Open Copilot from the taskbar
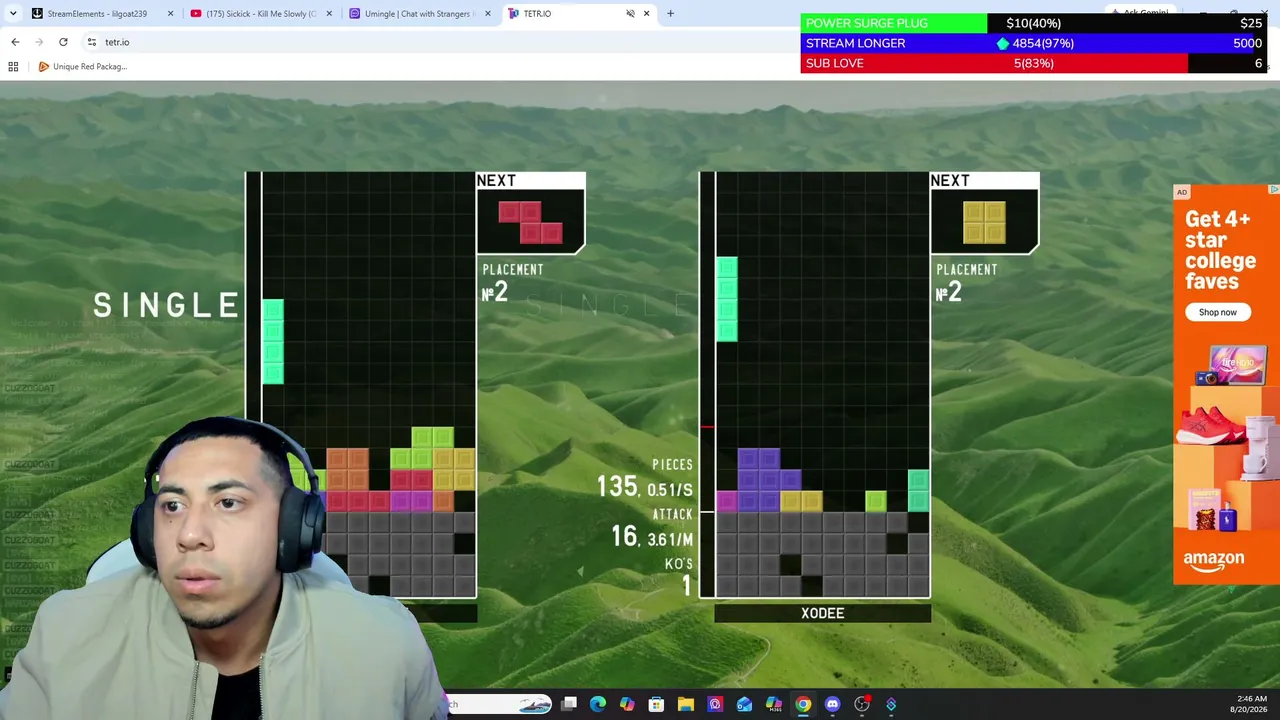The image size is (1280, 720). coord(627,704)
